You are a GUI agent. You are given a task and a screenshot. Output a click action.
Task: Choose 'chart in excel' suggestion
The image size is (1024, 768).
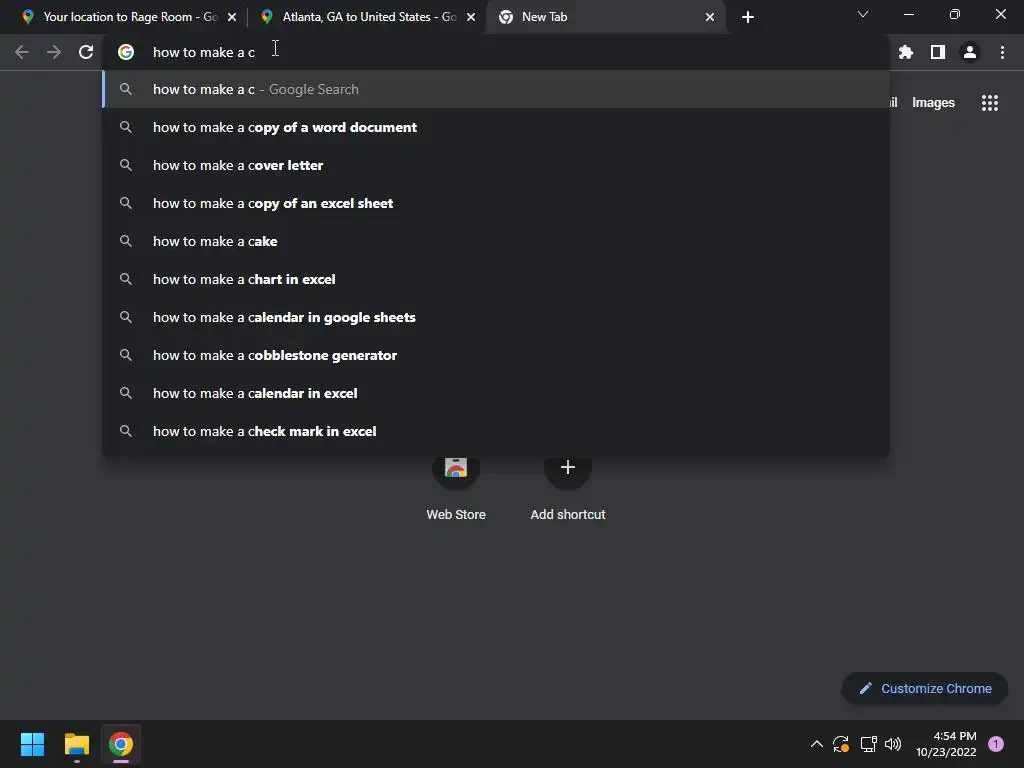click(496, 279)
